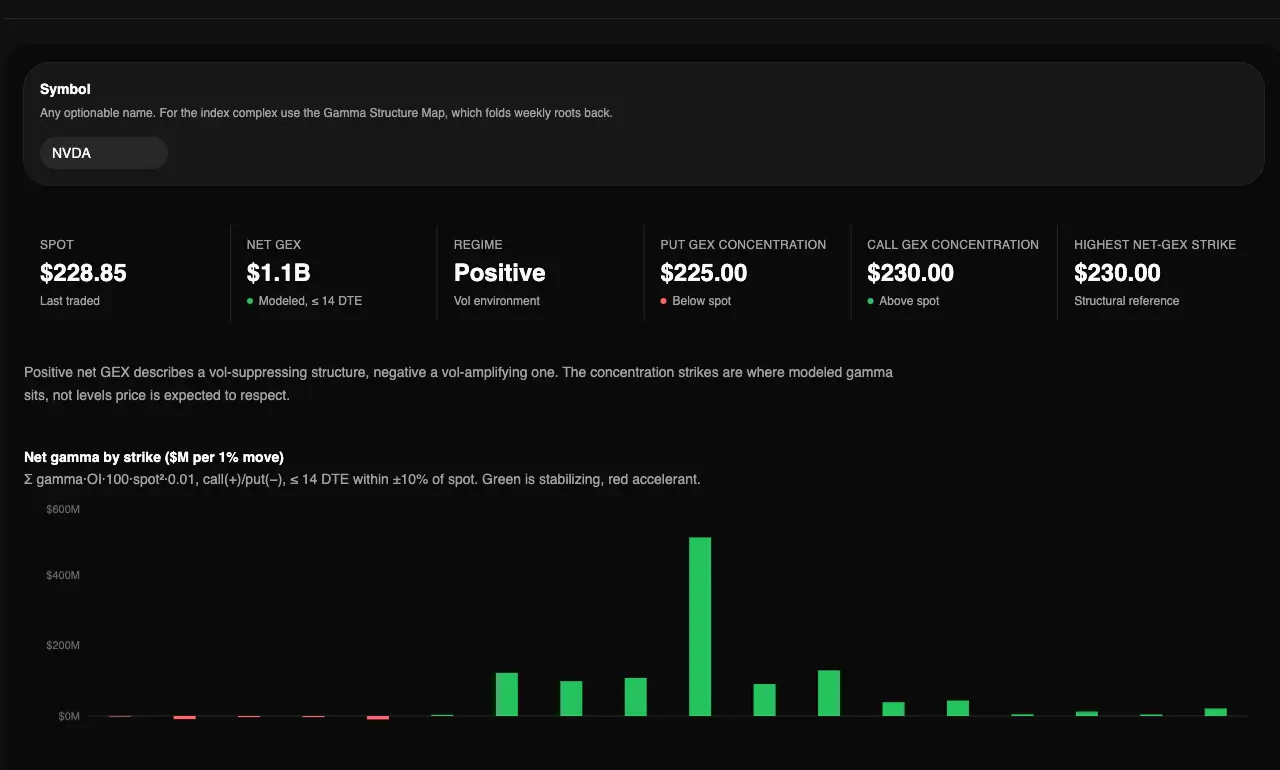
Task: Select the $225.00 put concentration value
Action: coord(704,273)
